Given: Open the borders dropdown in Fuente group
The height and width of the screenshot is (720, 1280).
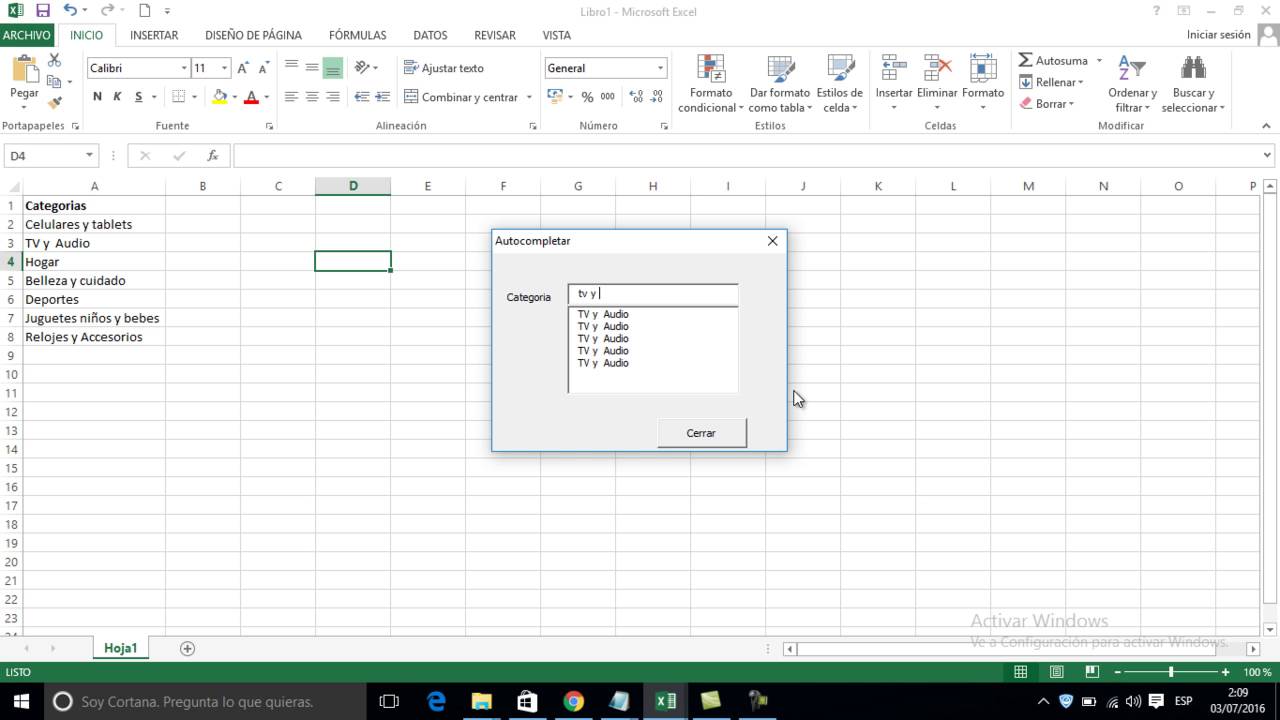Looking at the screenshot, I should tap(194, 97).
